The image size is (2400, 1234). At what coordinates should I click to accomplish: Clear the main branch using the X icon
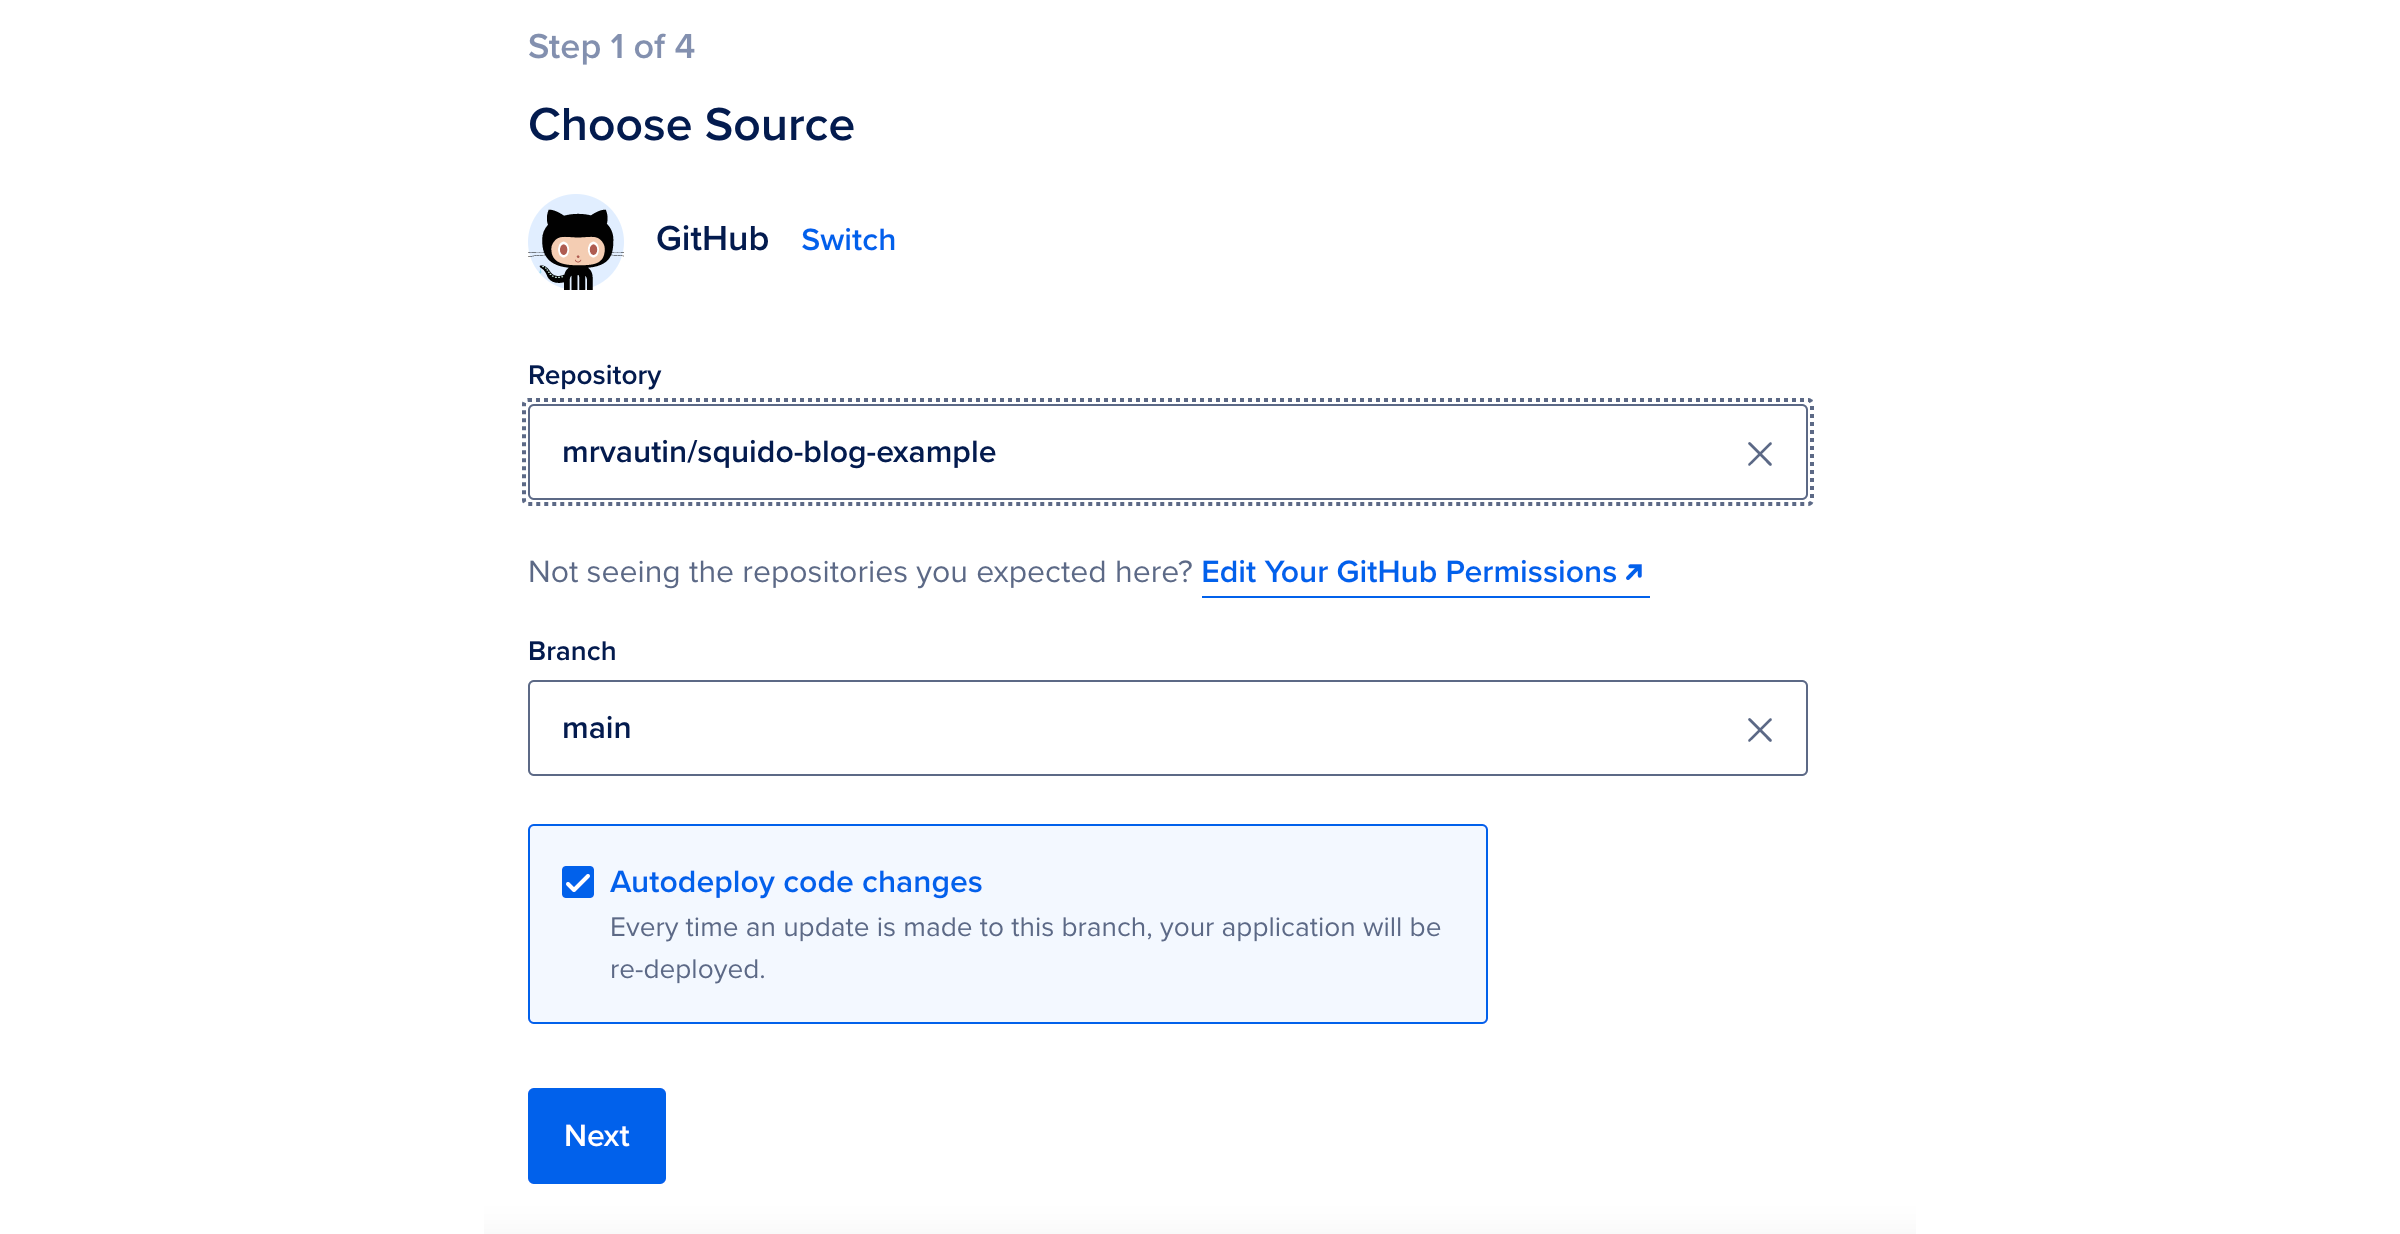[1758, 729]
